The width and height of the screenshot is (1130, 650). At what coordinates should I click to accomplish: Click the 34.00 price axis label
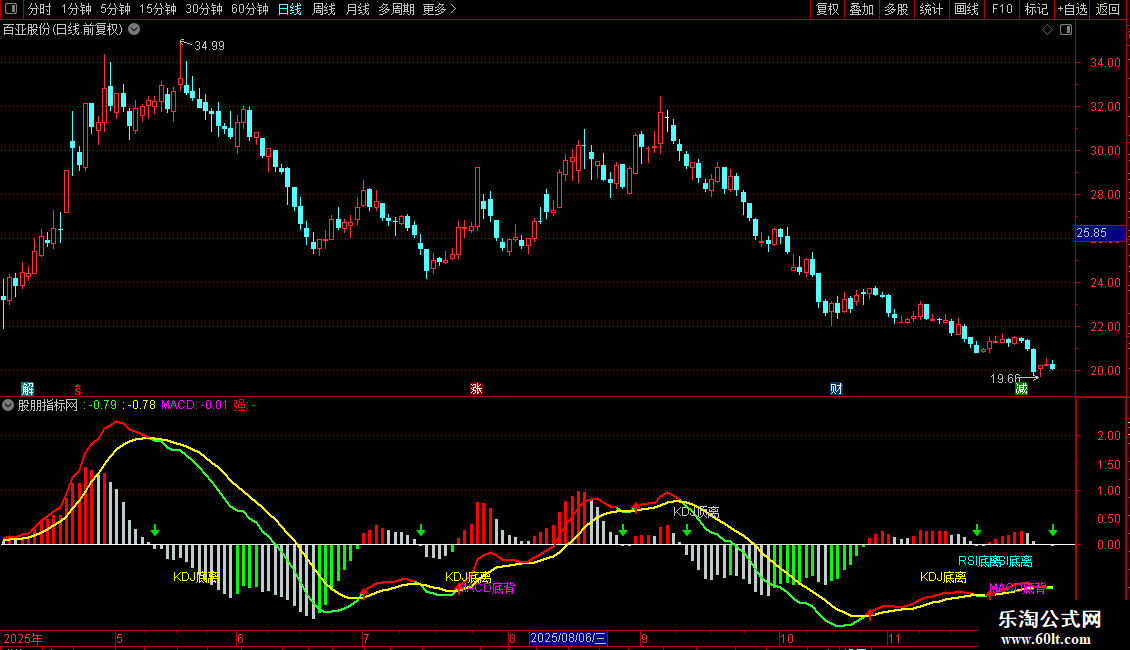[1105, 63]
